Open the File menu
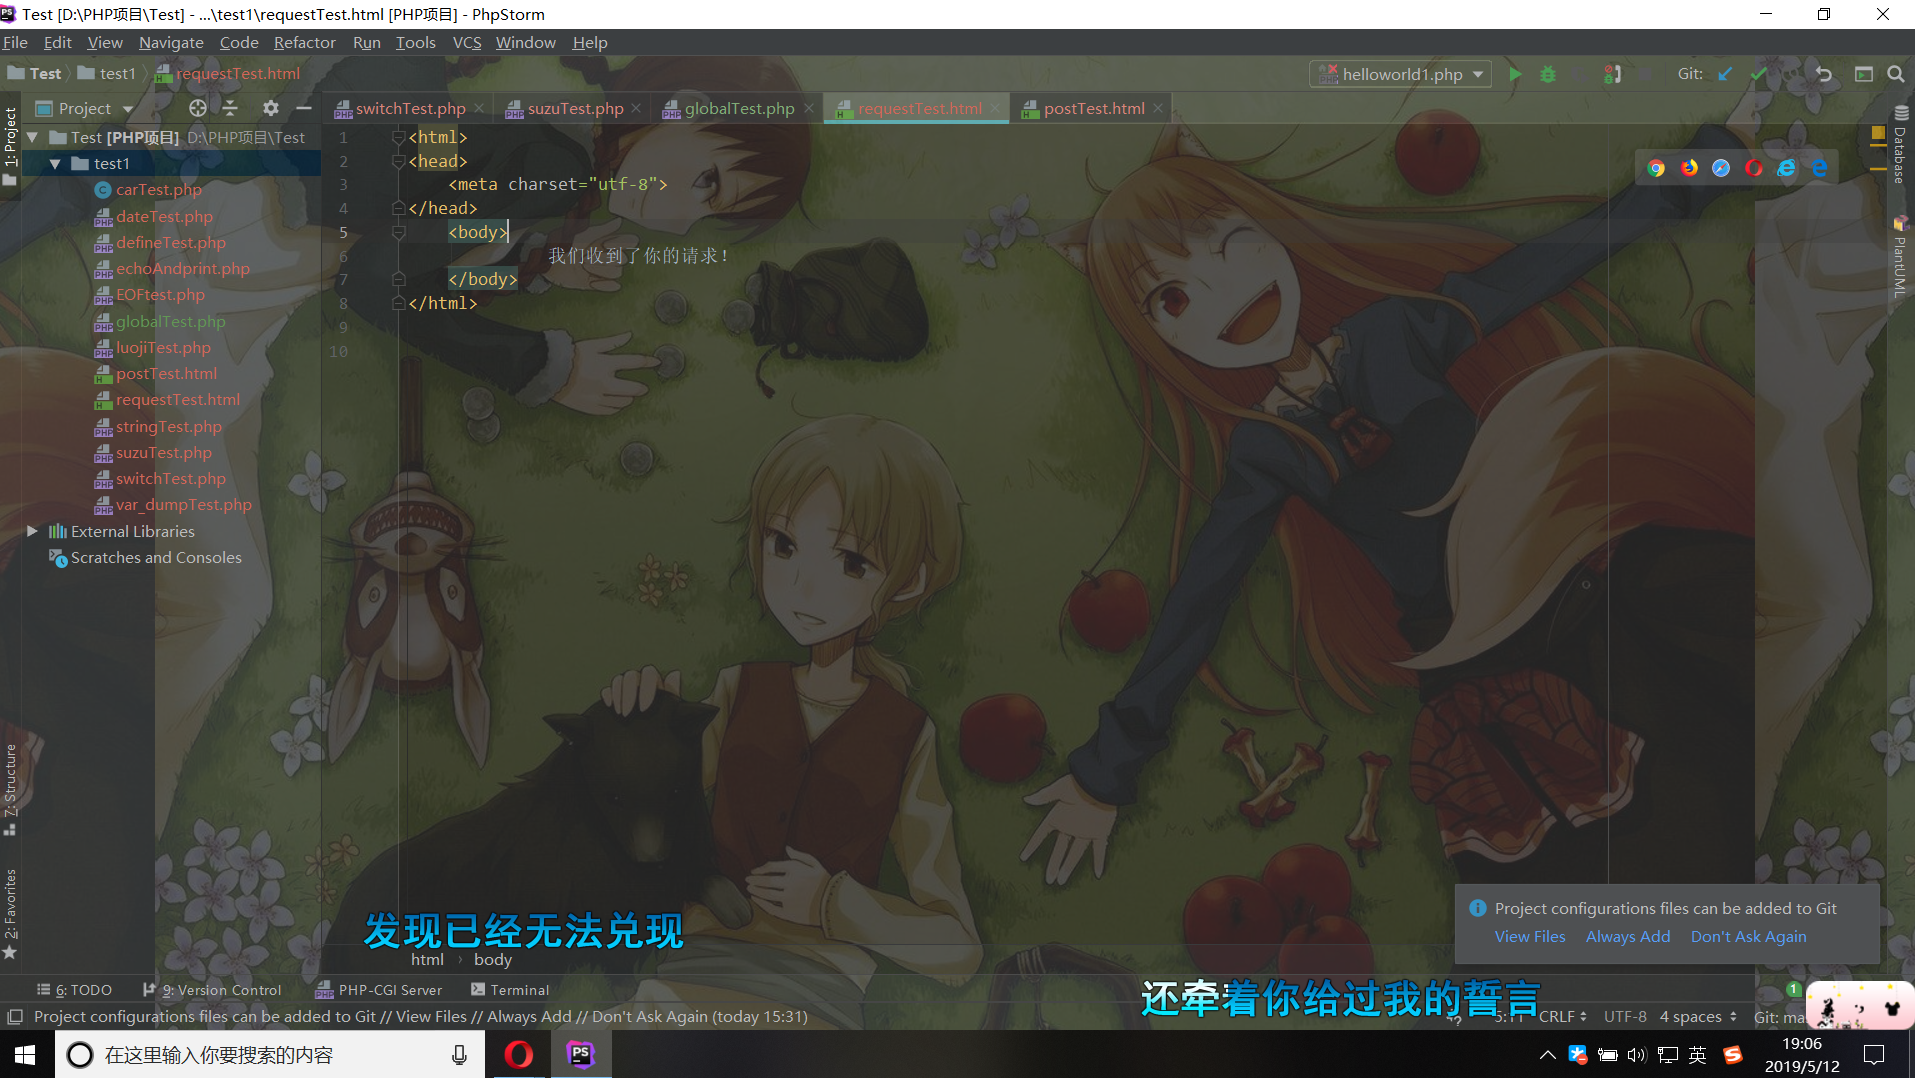Viewport: 1915px width, 1078px height. pos(15,42)
